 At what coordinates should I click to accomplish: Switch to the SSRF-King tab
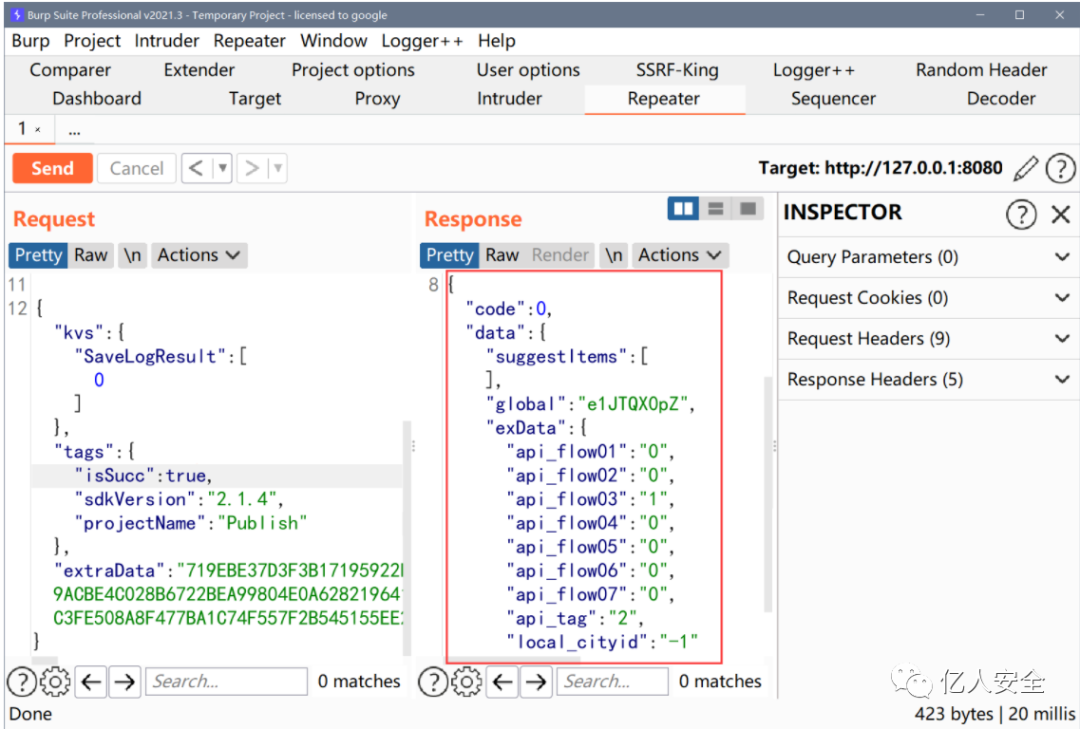point(677,70)
